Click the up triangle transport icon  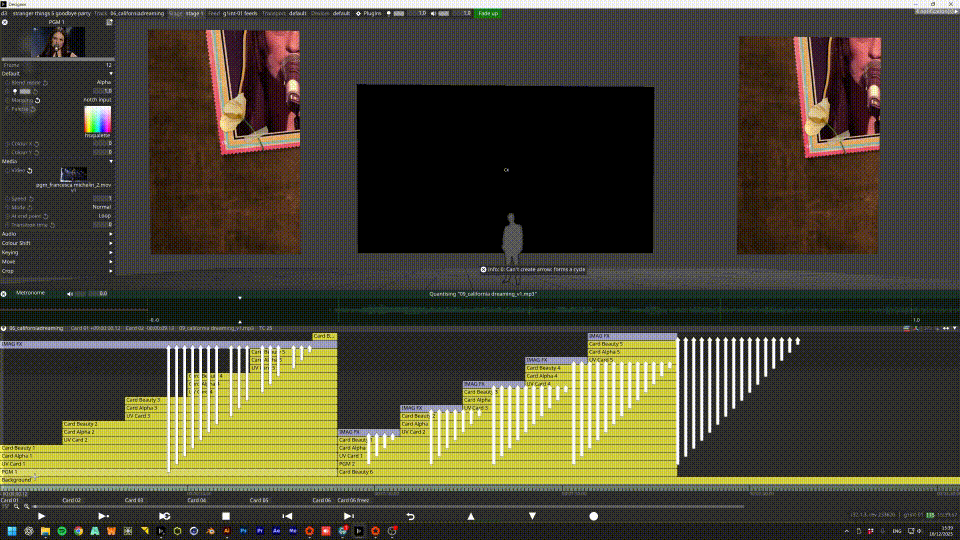pyautogui.click(x=471, y=516)
